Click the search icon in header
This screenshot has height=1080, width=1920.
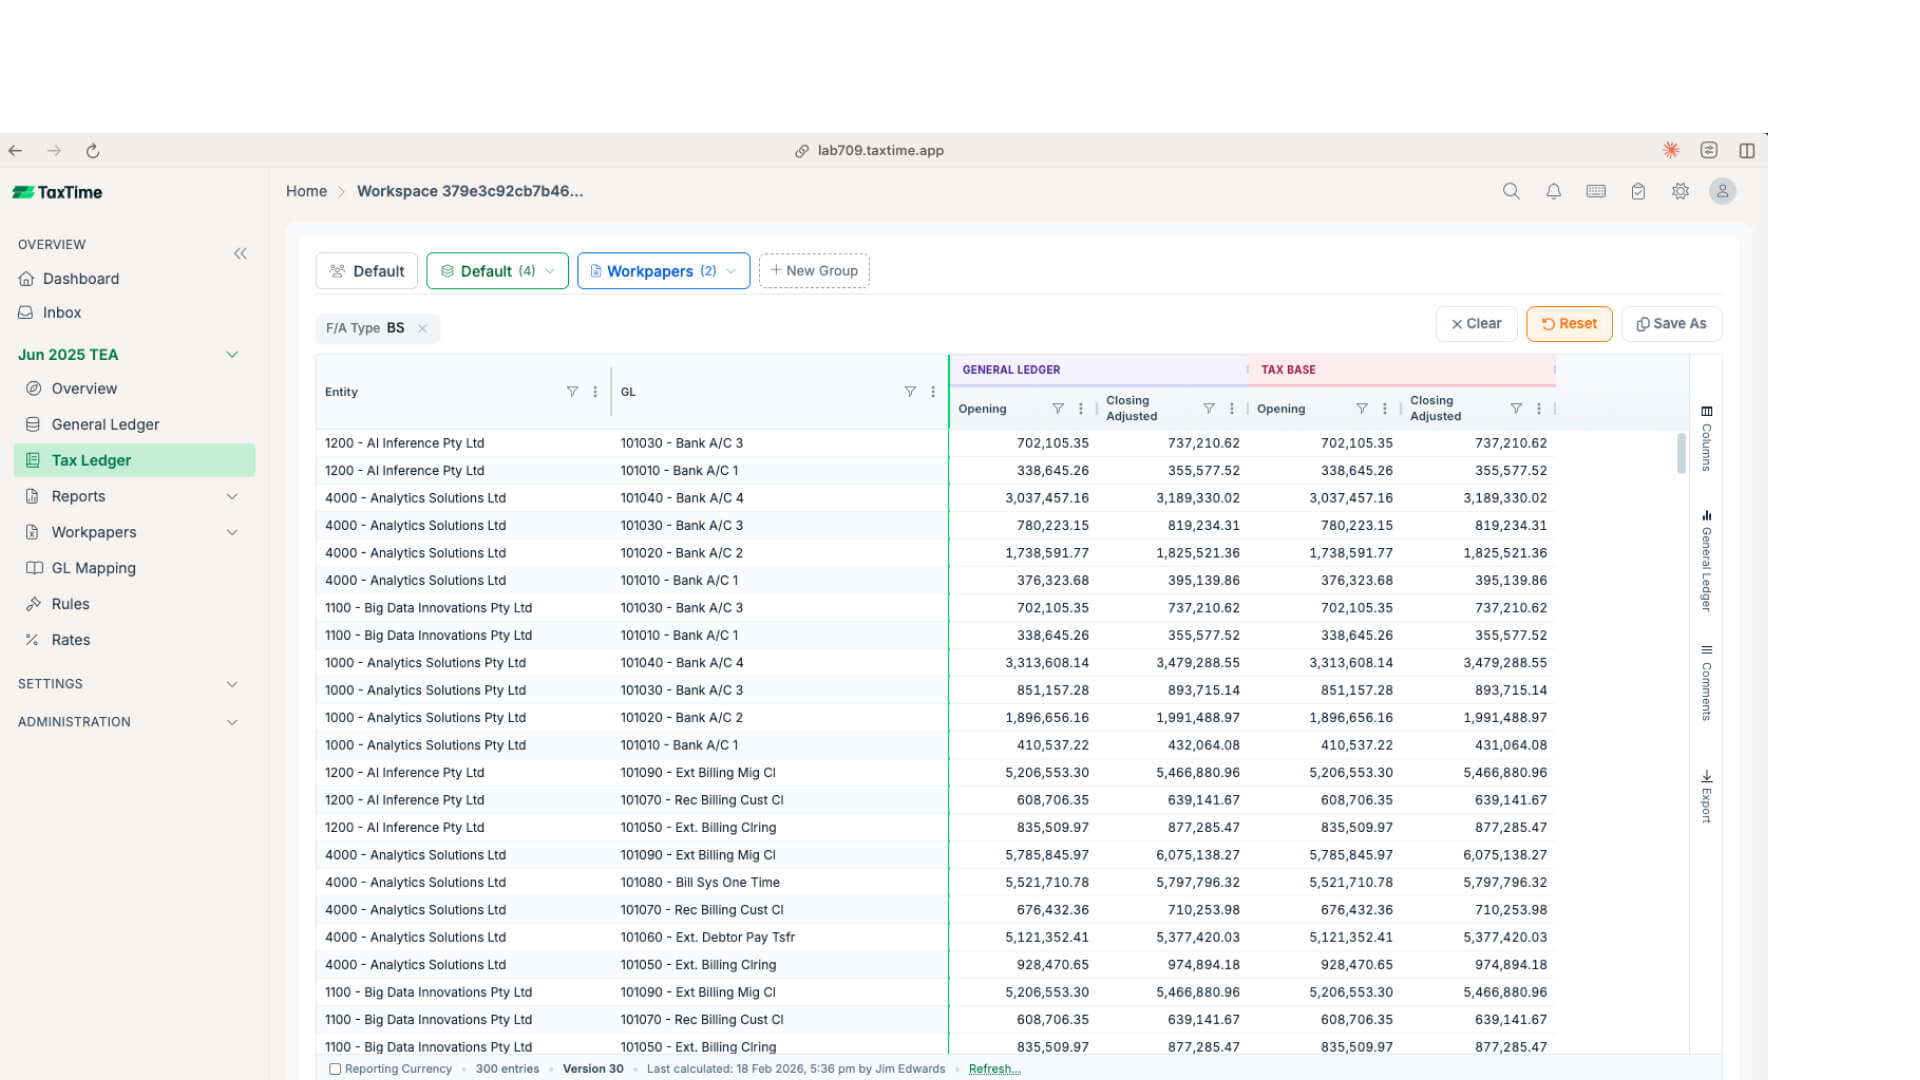pos(1511,191)
